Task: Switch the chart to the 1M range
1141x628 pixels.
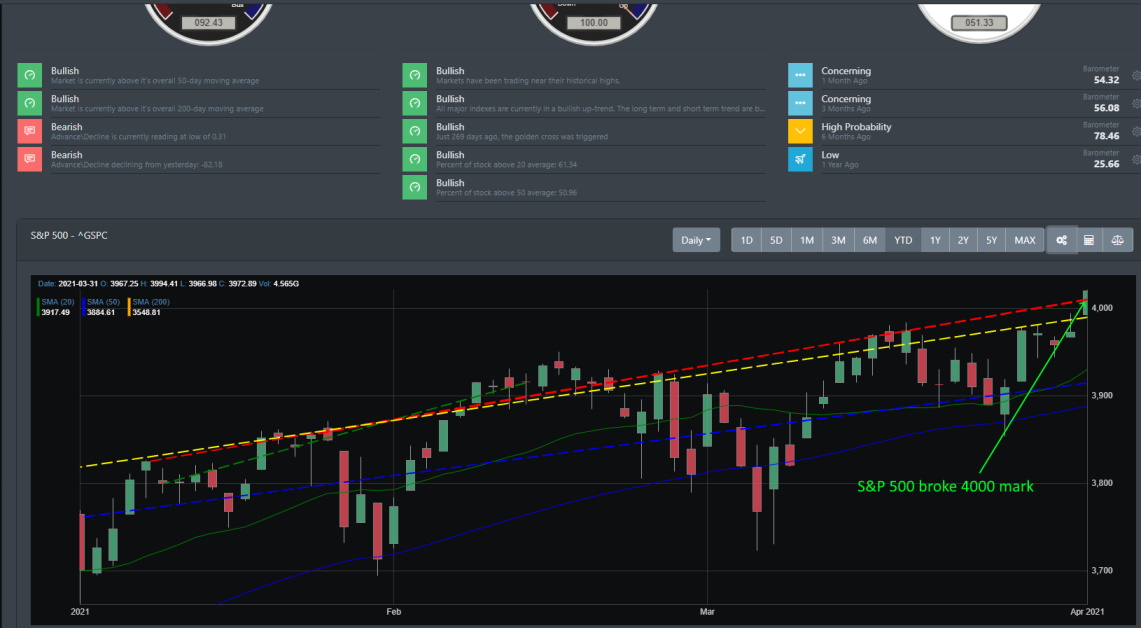Action: click(x=807, y=240)
